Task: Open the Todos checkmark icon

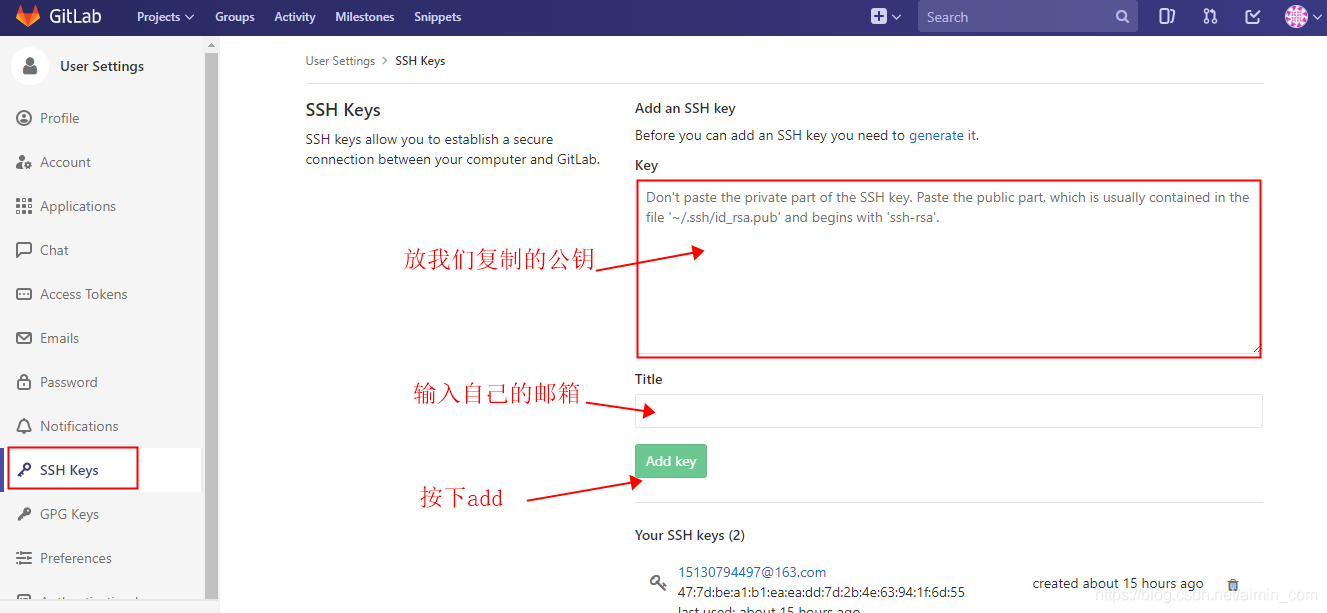Action: 1253,16
